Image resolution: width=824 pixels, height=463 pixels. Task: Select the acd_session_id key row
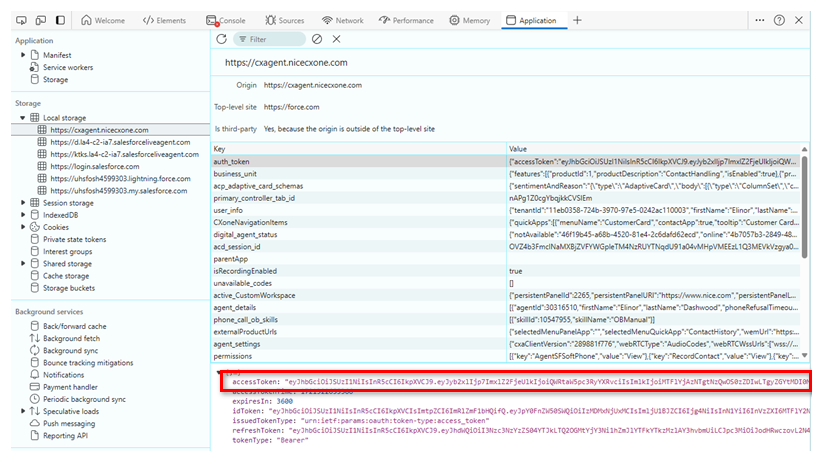coord(506,246)
